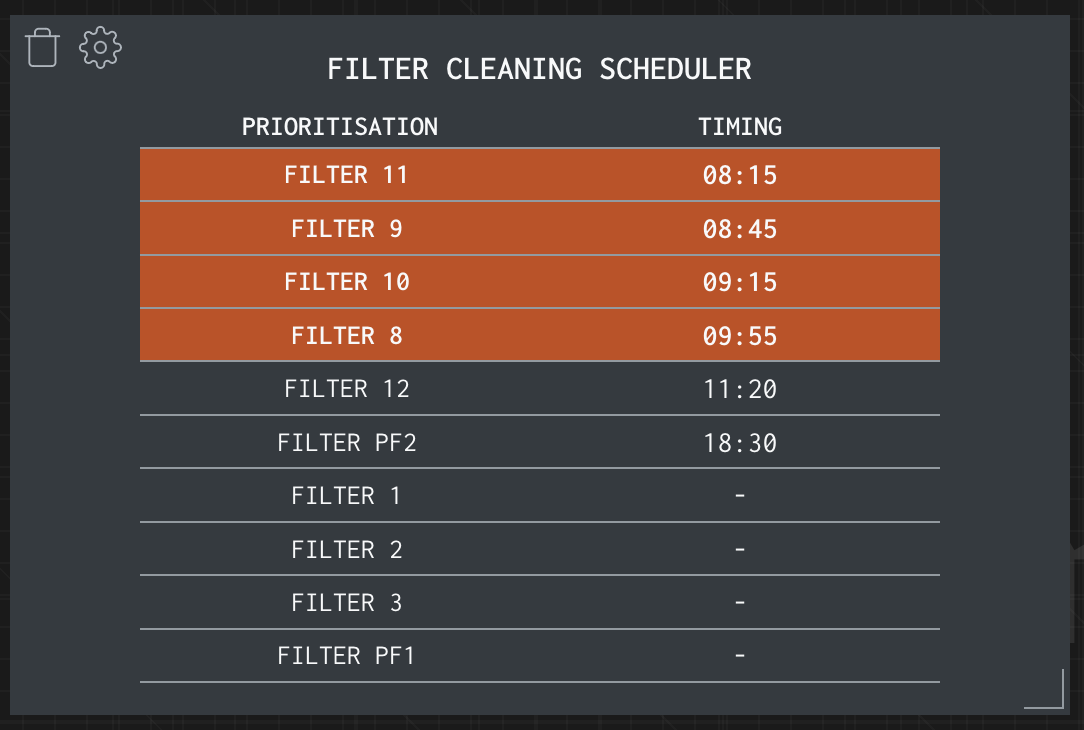Screen dimensions: 1084x730
Task: Choose the FILTER 3 row
Action: [x=540, y=603]
